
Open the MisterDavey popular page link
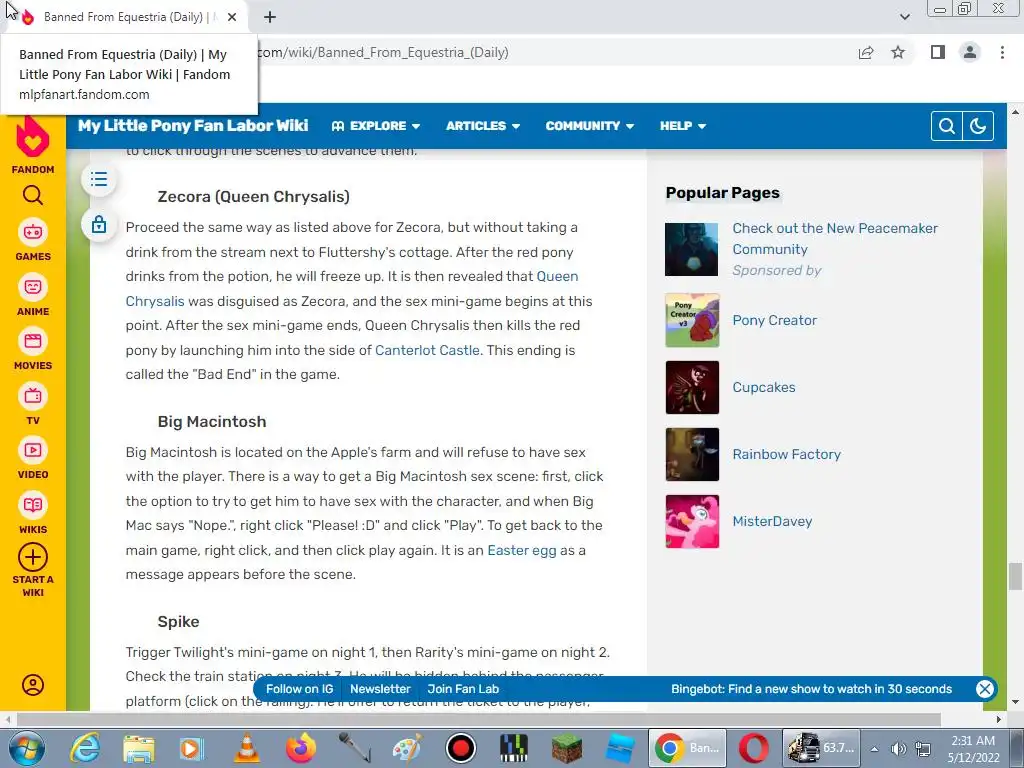[772, 521]
